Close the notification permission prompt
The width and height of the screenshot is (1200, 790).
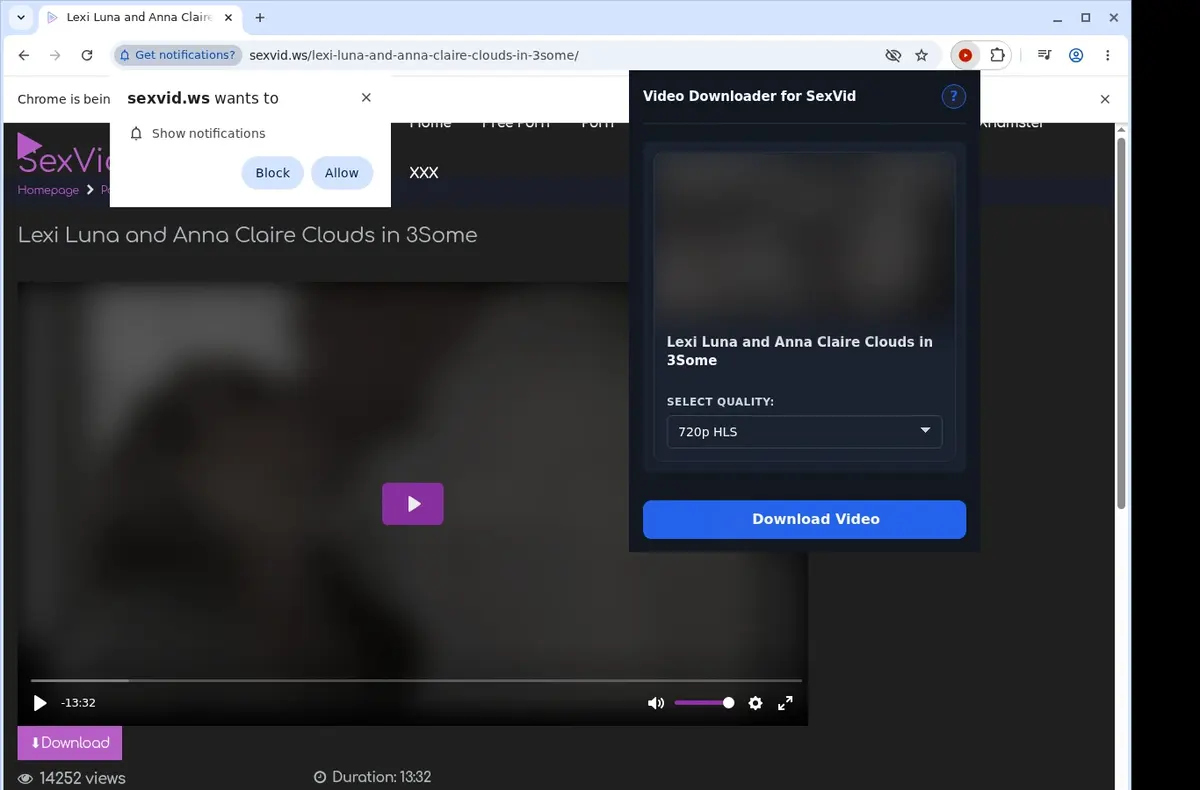click(x=366, y=97)
